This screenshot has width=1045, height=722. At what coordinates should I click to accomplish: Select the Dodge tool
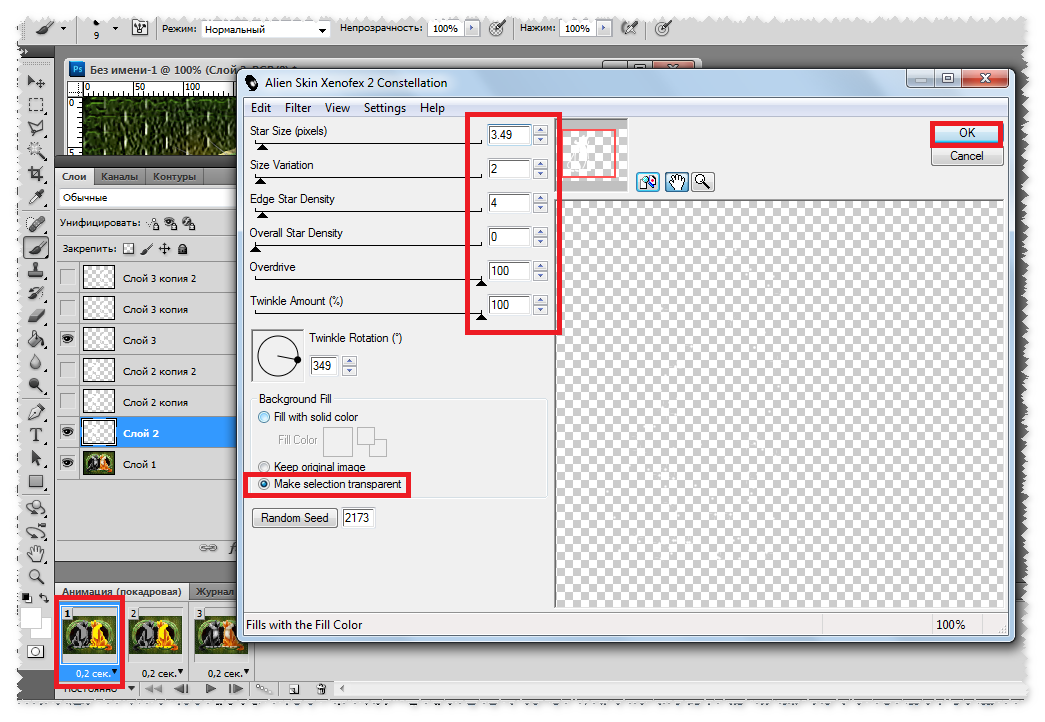click(x=36, y=385)
